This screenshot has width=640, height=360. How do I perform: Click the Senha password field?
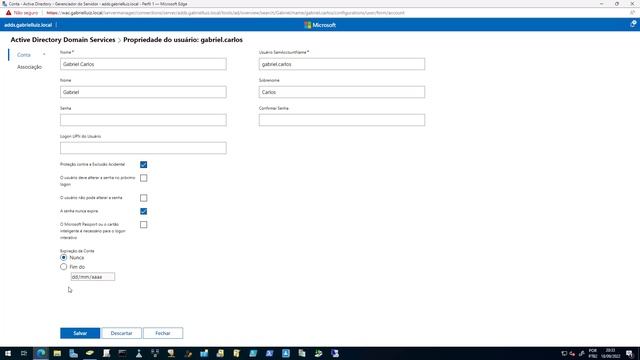[143, 120]
